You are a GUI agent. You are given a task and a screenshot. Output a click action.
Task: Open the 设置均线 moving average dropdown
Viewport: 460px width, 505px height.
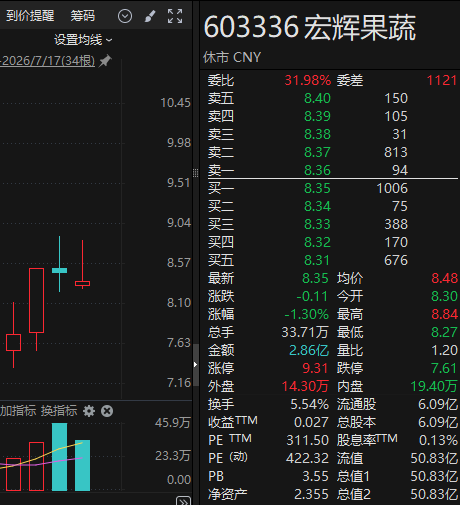pyautogui.click(x=83, y=40)
